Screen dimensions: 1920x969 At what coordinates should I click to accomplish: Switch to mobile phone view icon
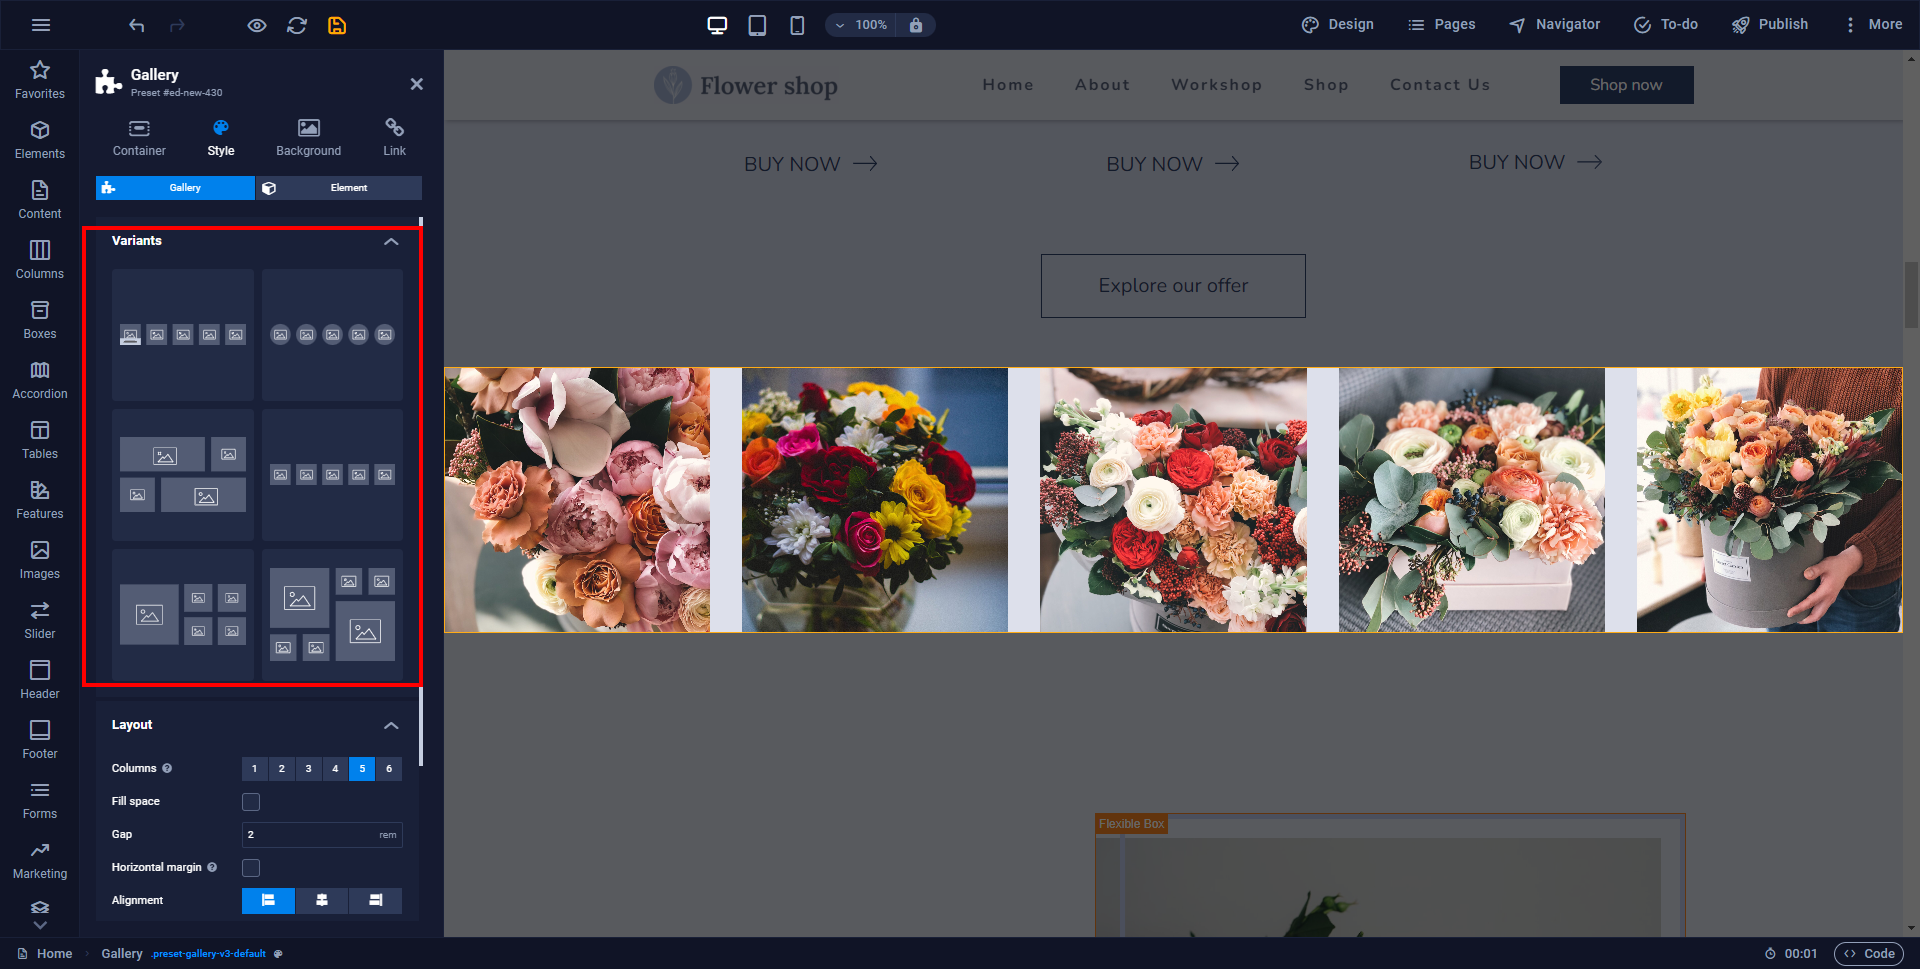(x=797, y=25)
